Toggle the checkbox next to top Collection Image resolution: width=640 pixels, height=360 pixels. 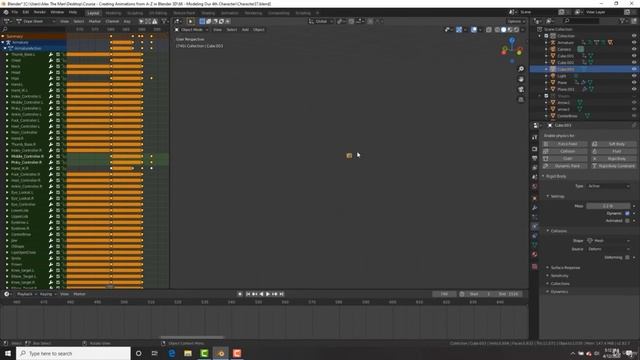(546, 36)
